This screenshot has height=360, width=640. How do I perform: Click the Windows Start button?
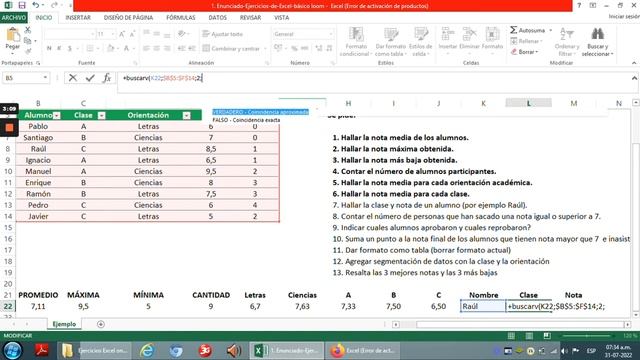[x=12, y=351]
